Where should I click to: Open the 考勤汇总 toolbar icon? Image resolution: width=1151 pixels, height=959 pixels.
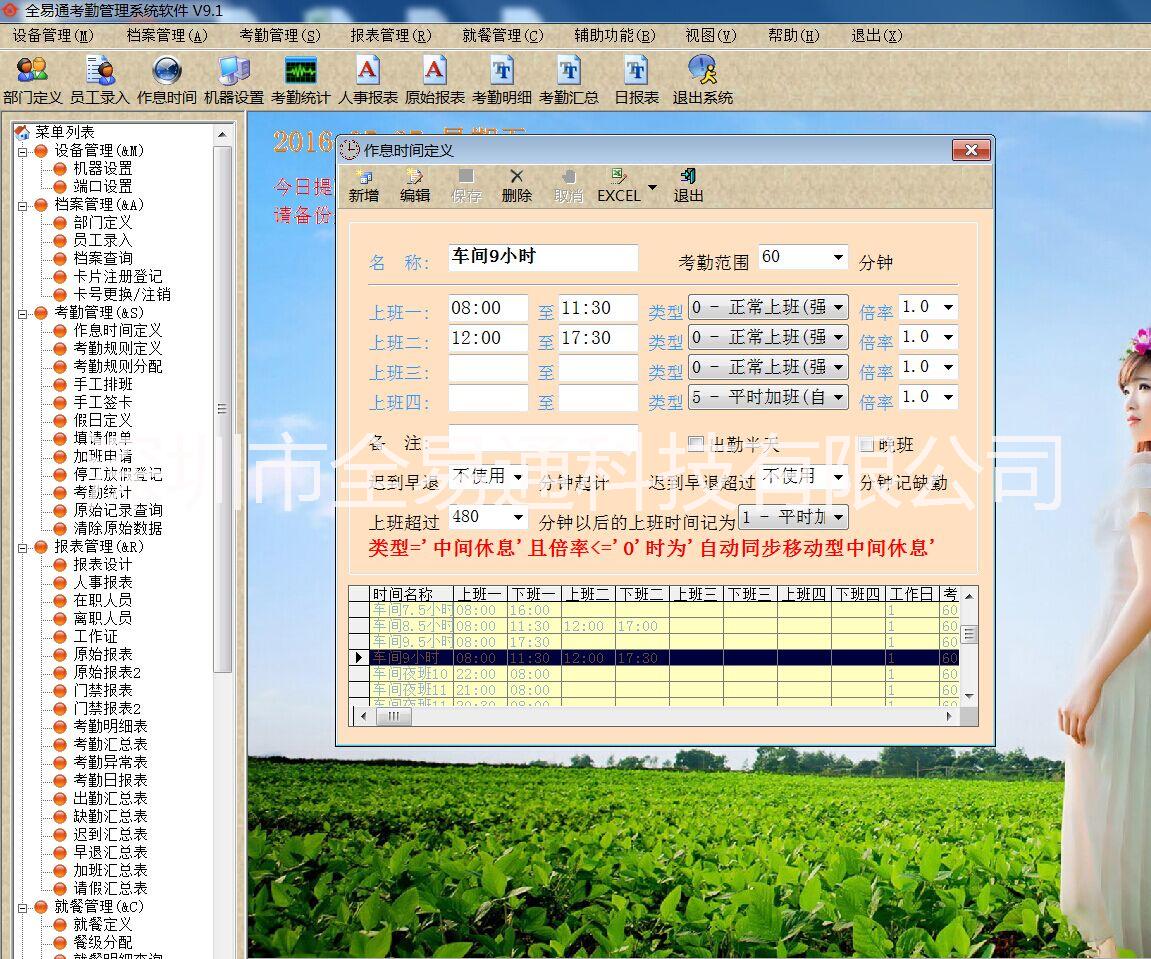tap(569, 80)
